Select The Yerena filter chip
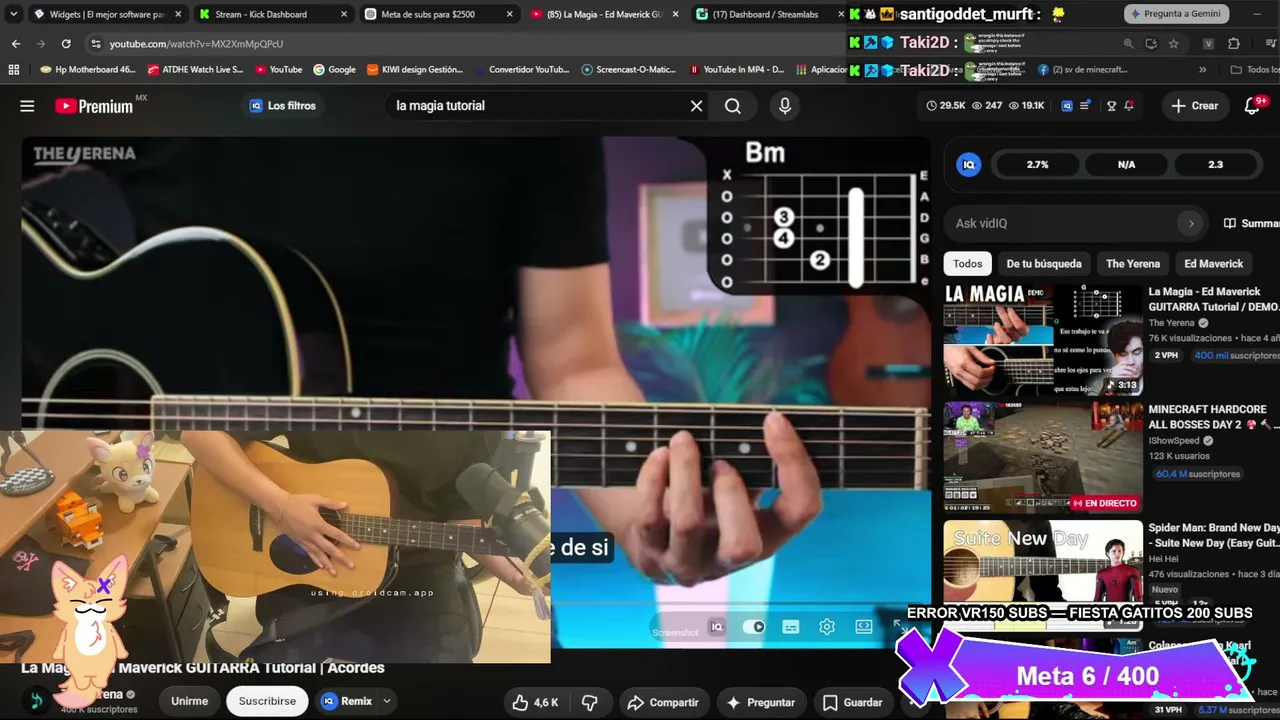Viewport: 1280px width, 720px height. point(1133,264)
